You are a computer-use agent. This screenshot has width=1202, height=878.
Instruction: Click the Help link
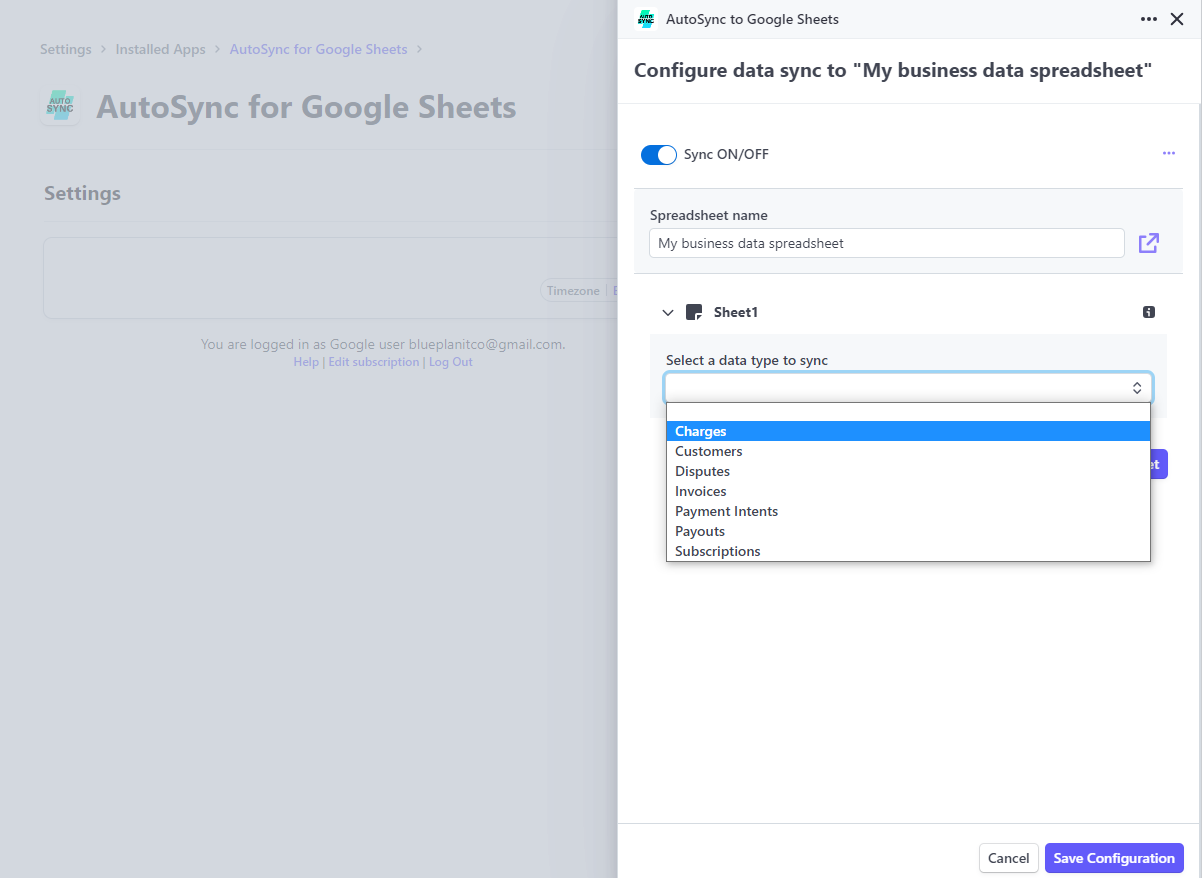point(306,362)
